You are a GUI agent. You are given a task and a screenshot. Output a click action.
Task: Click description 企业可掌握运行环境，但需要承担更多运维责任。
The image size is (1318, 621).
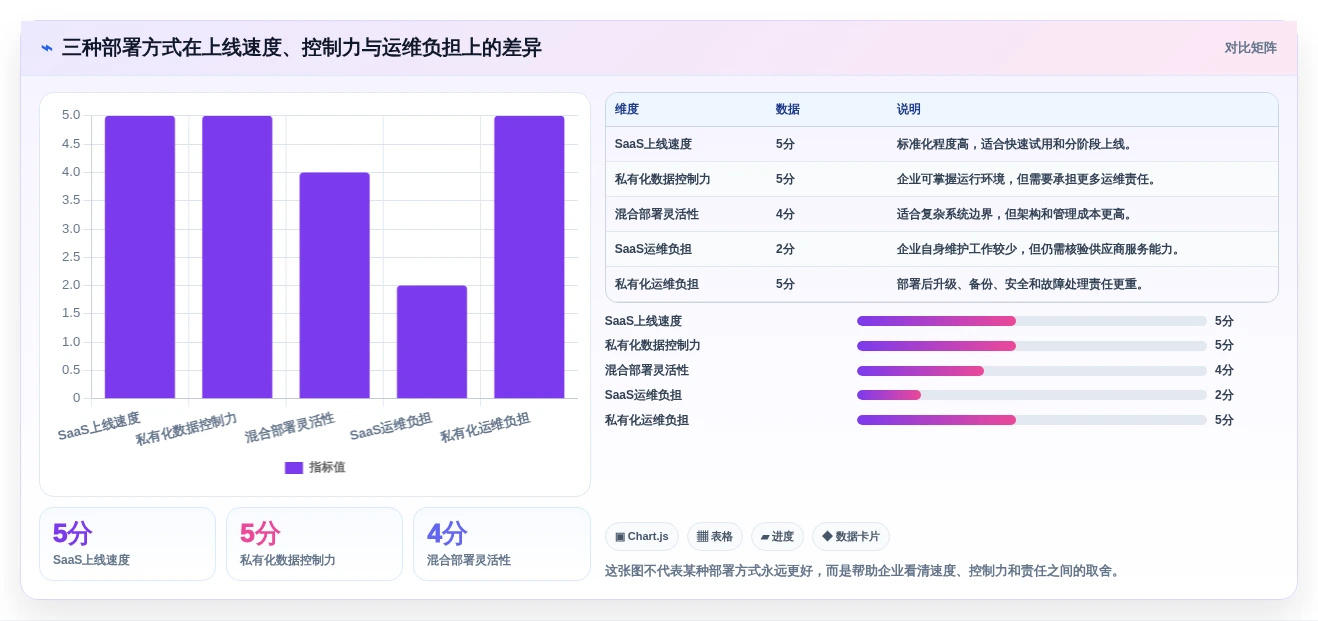[x=1028, y=179]
